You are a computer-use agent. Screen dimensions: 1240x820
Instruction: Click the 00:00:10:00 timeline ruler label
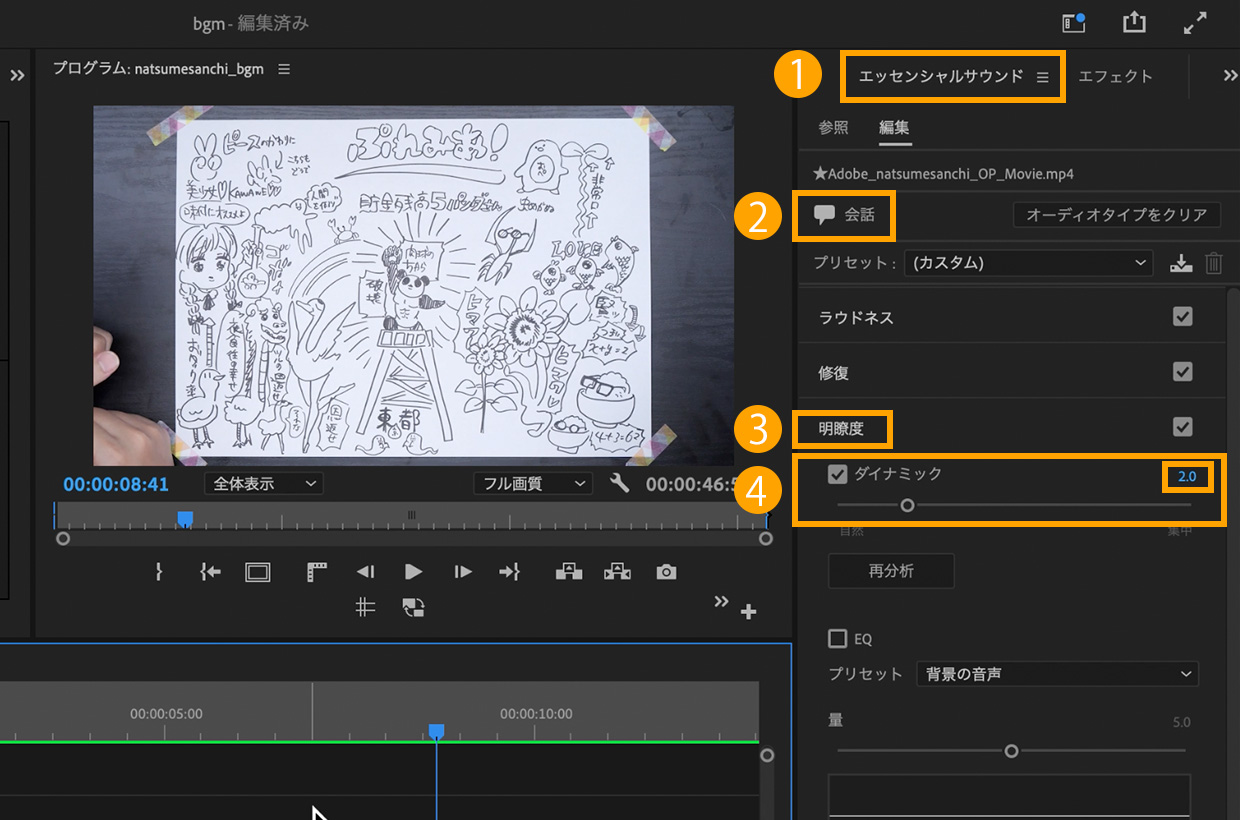536,714
